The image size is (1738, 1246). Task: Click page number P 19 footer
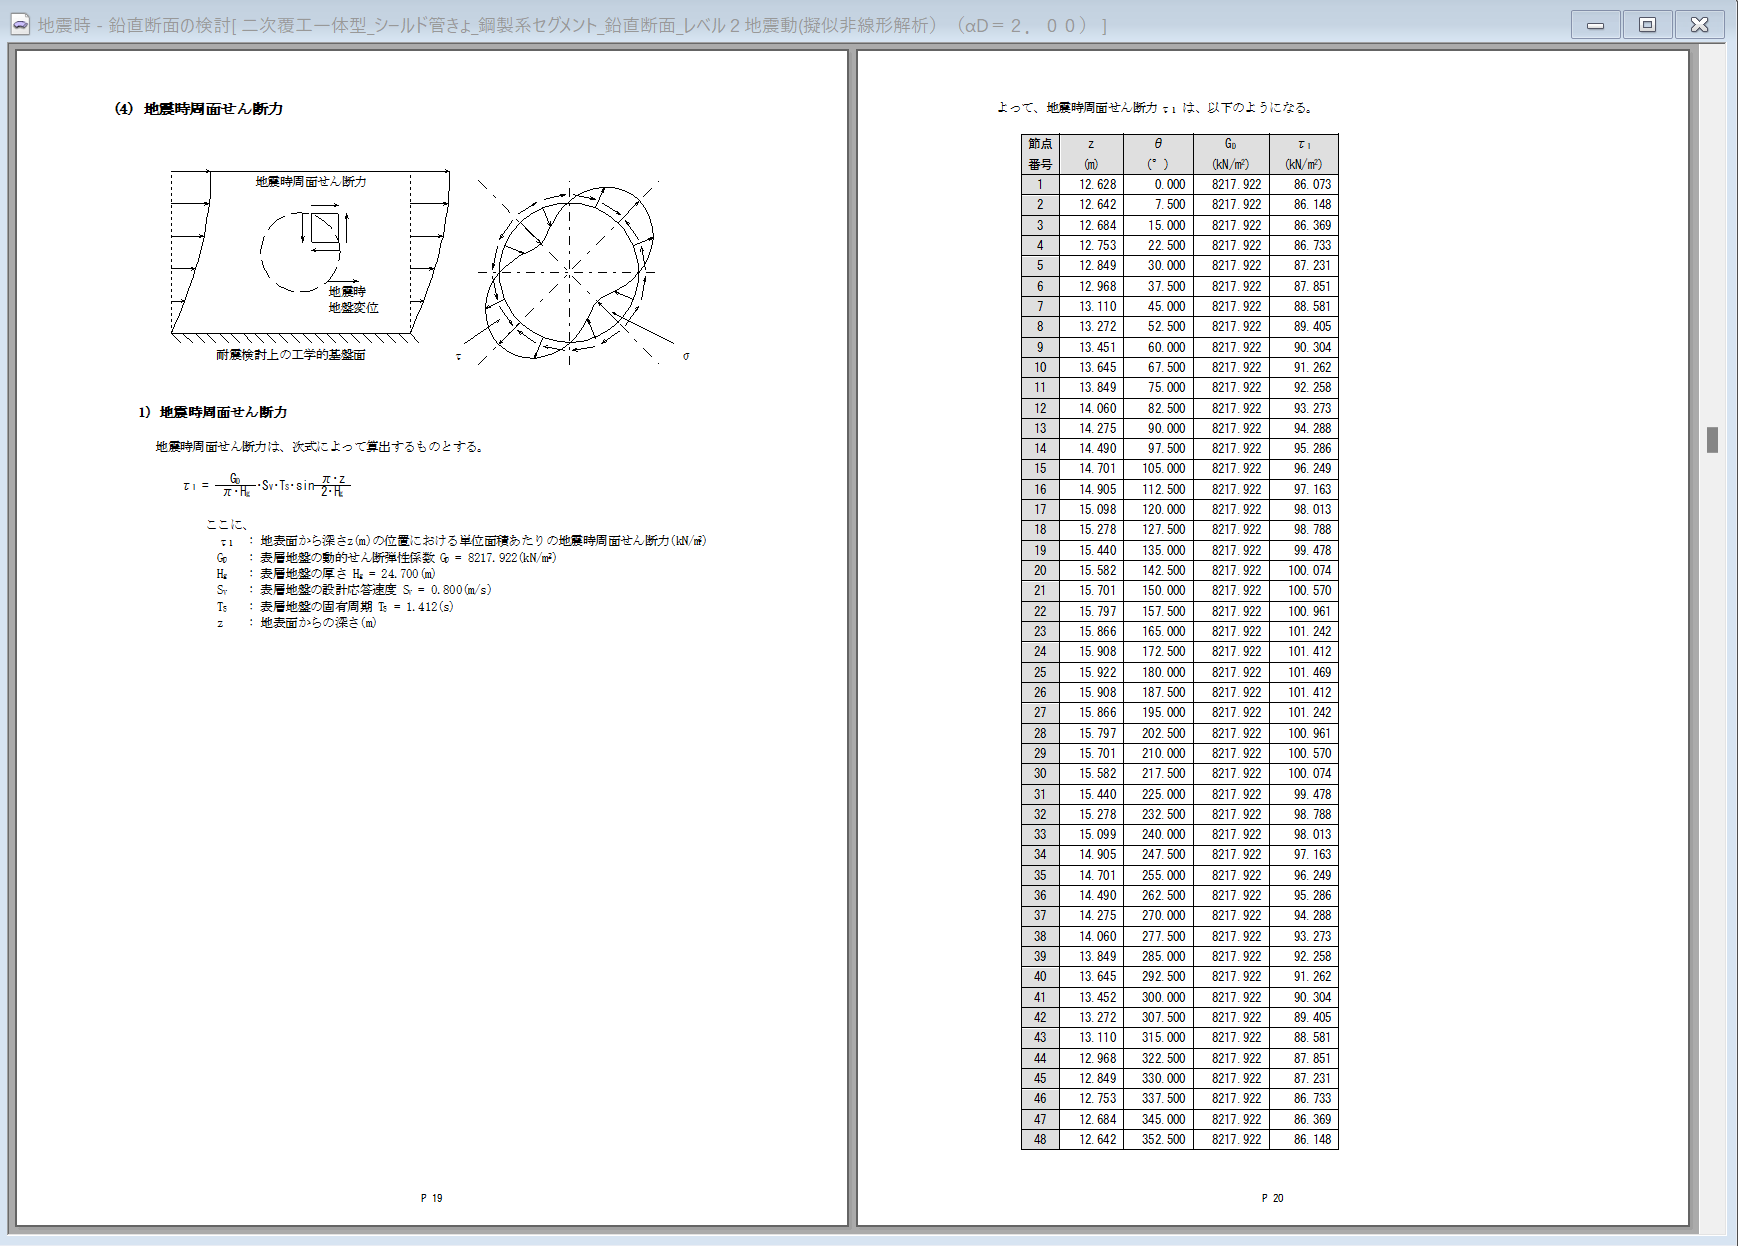click(x=431, y=1198)
